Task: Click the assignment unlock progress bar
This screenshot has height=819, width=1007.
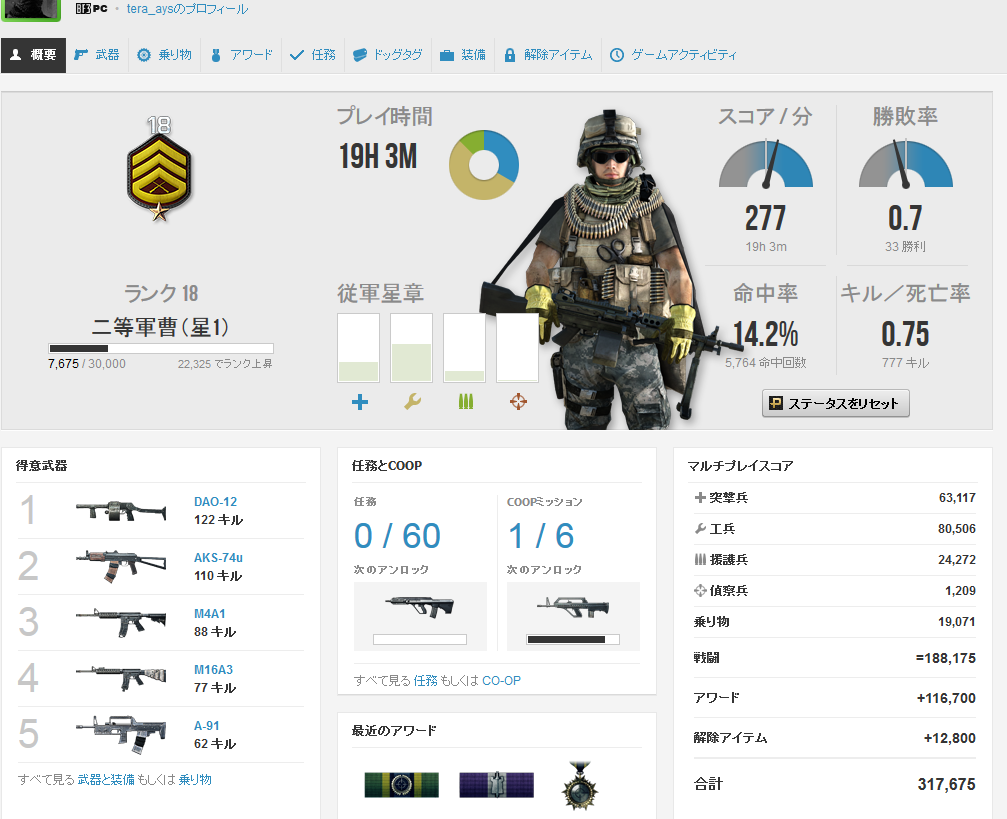Action: (420, 640)
